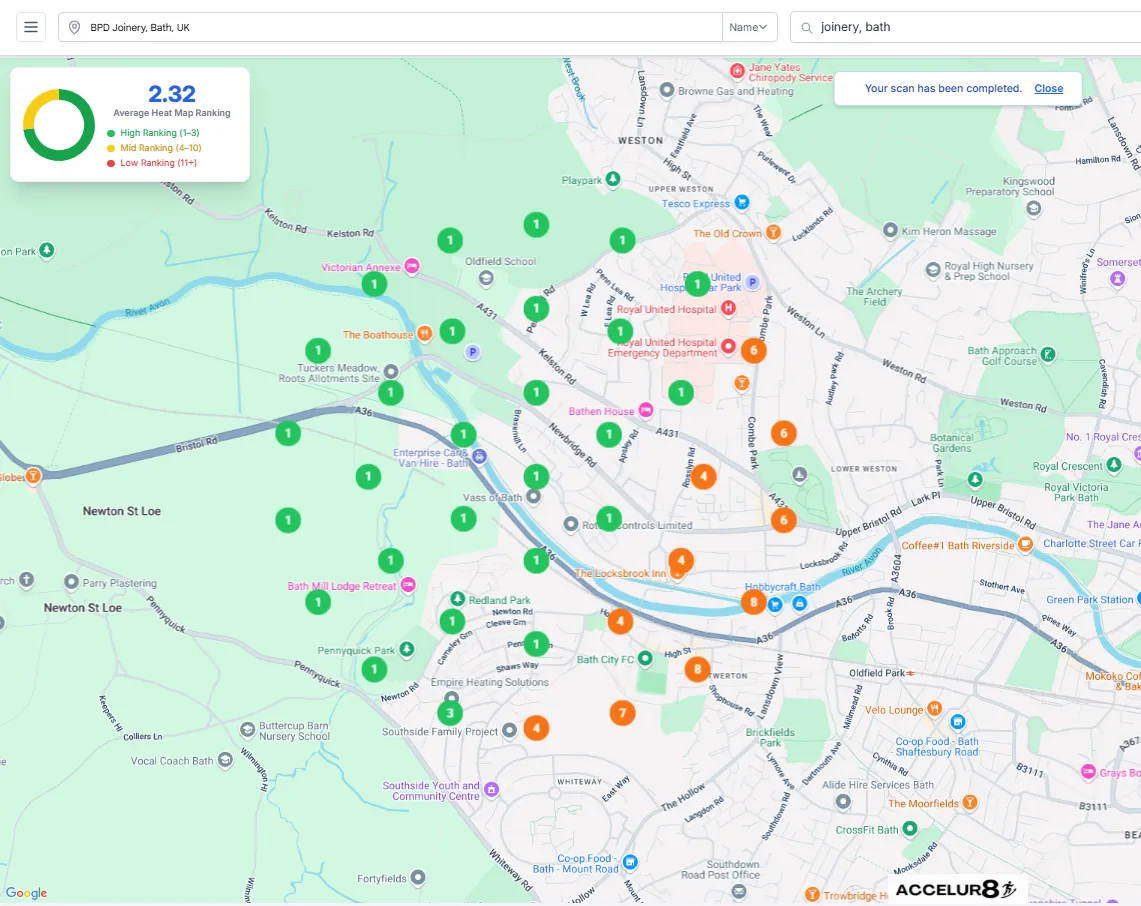Click the joinery, bath keyword search field
1141x906 pixels.
point(966,27)
